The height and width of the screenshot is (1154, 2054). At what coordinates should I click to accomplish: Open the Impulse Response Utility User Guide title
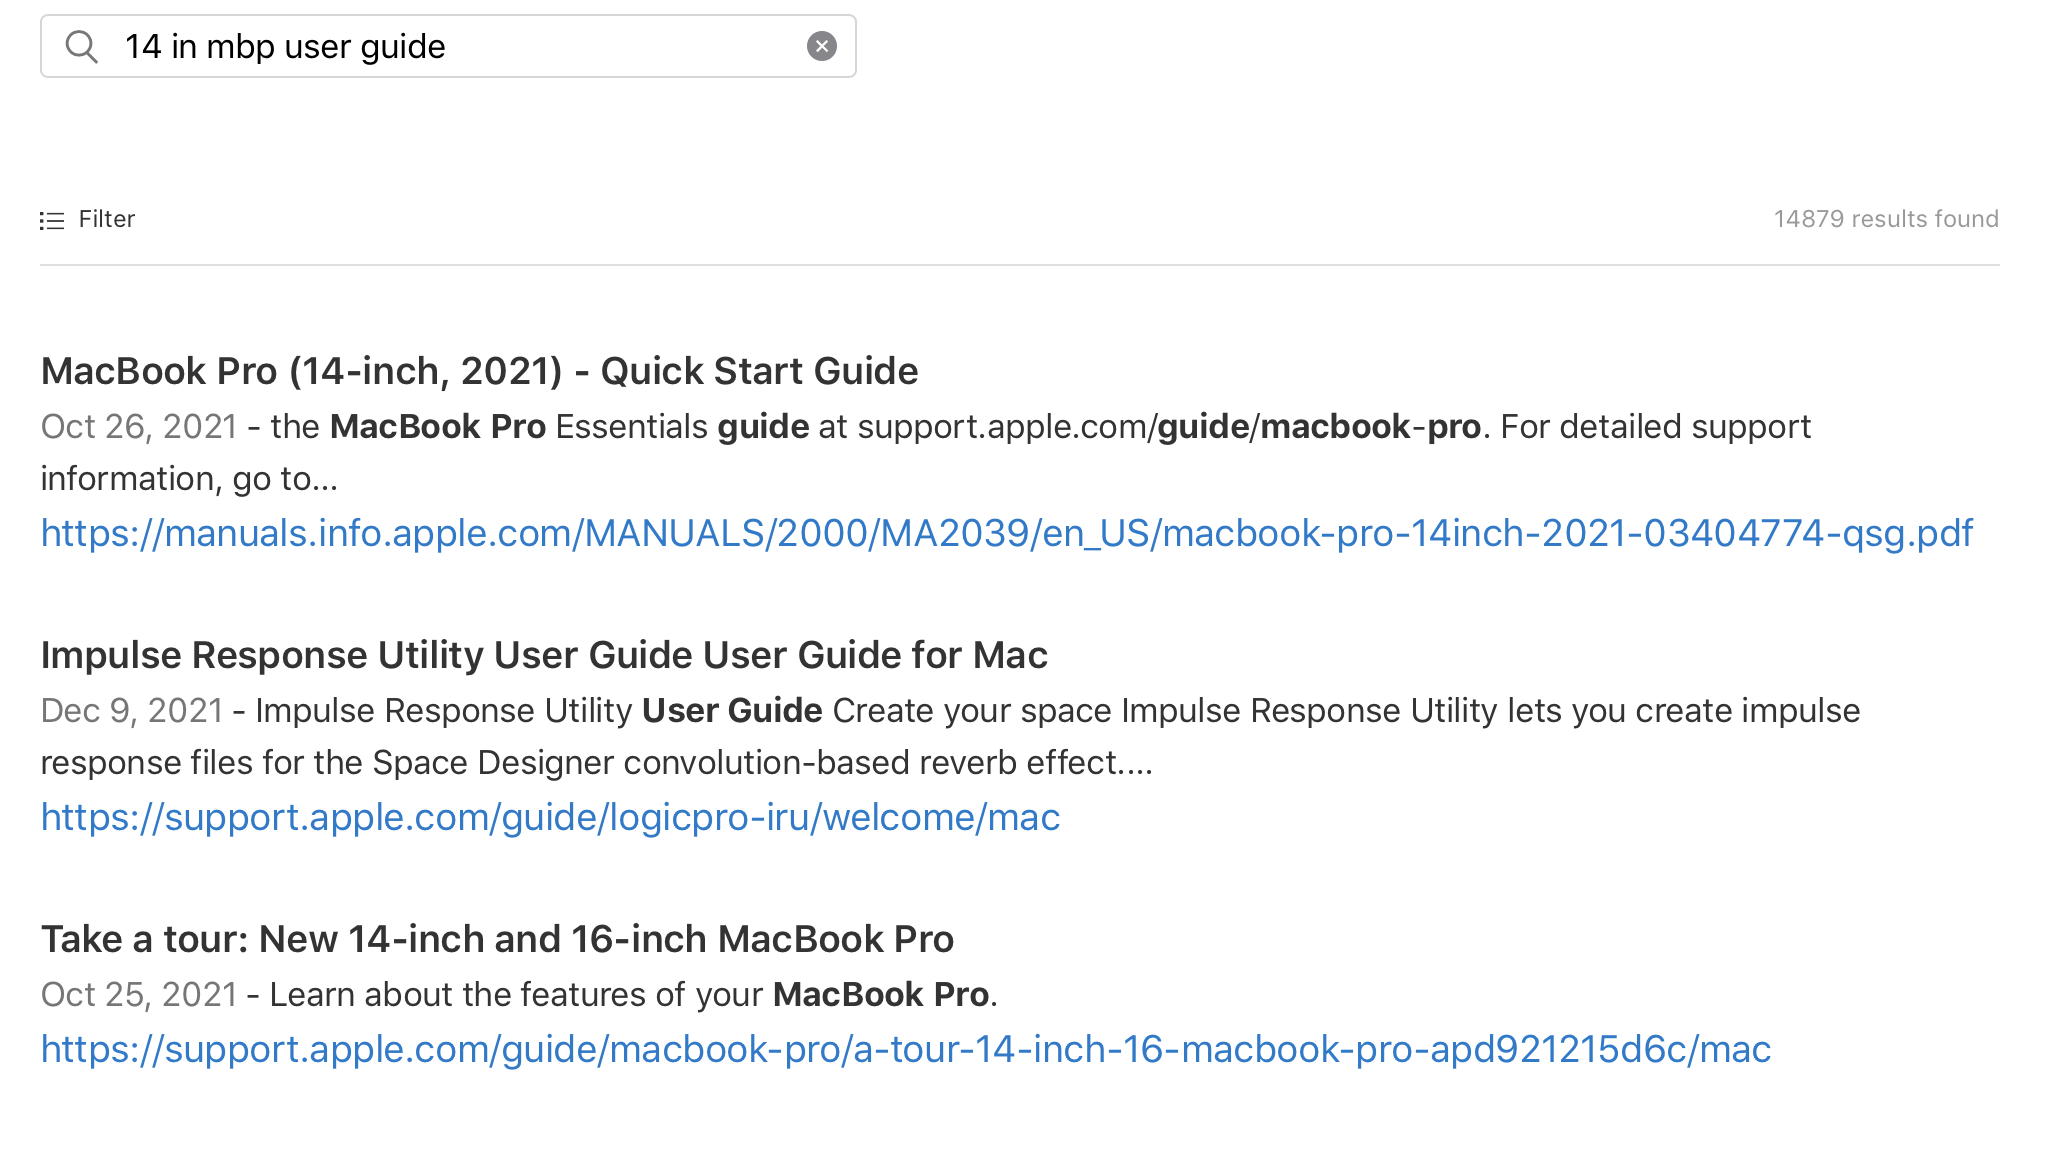tap(544, 655)
